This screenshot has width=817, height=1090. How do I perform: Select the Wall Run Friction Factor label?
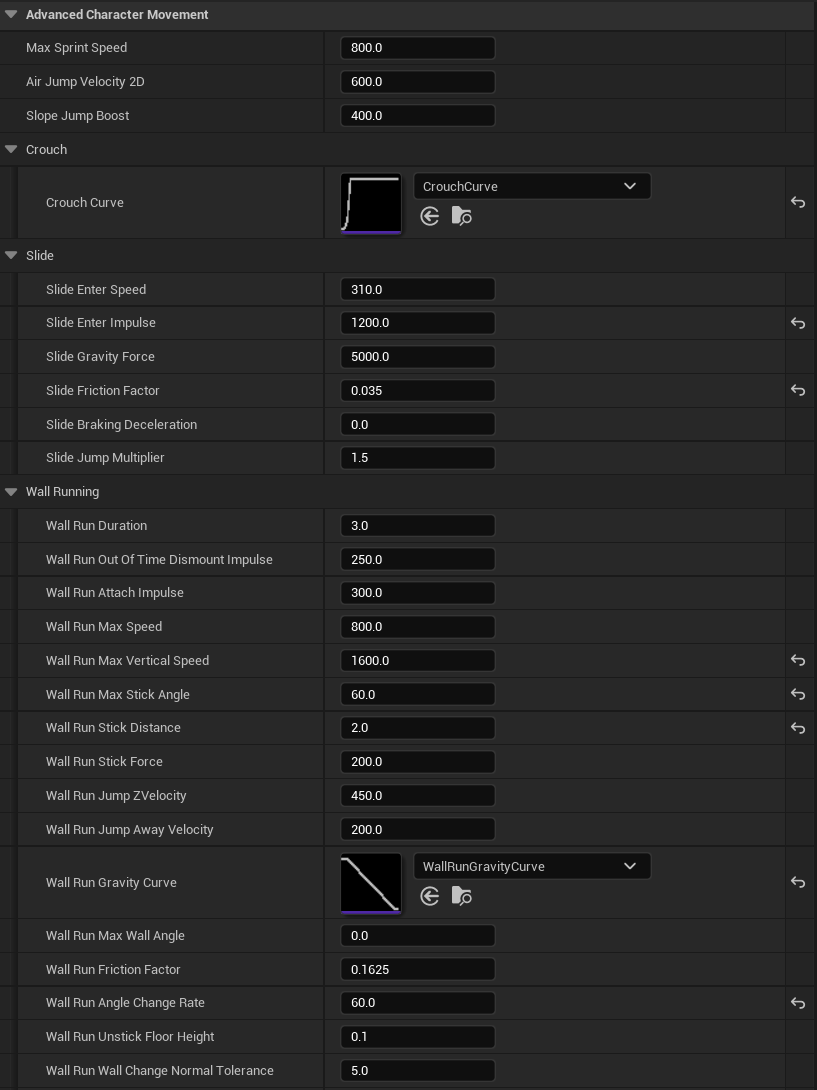[x=113, y=969]
